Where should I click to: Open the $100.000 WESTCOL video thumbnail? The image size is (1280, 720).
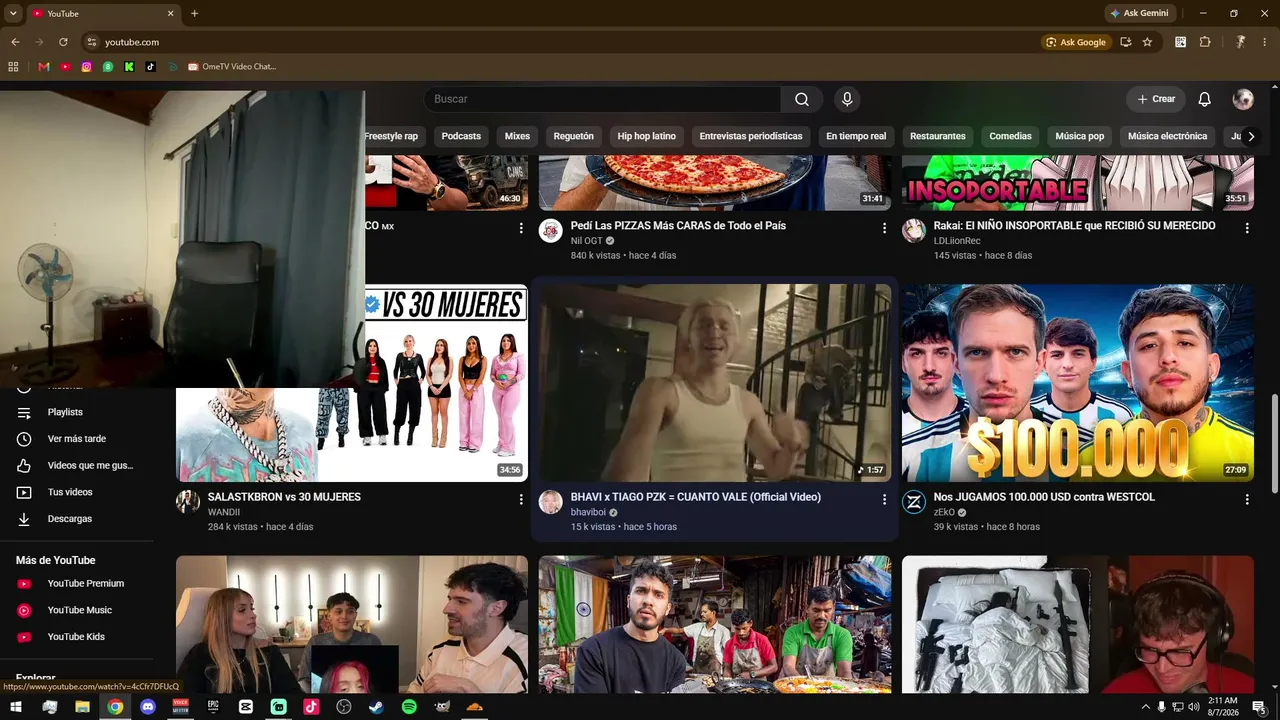1078,383
